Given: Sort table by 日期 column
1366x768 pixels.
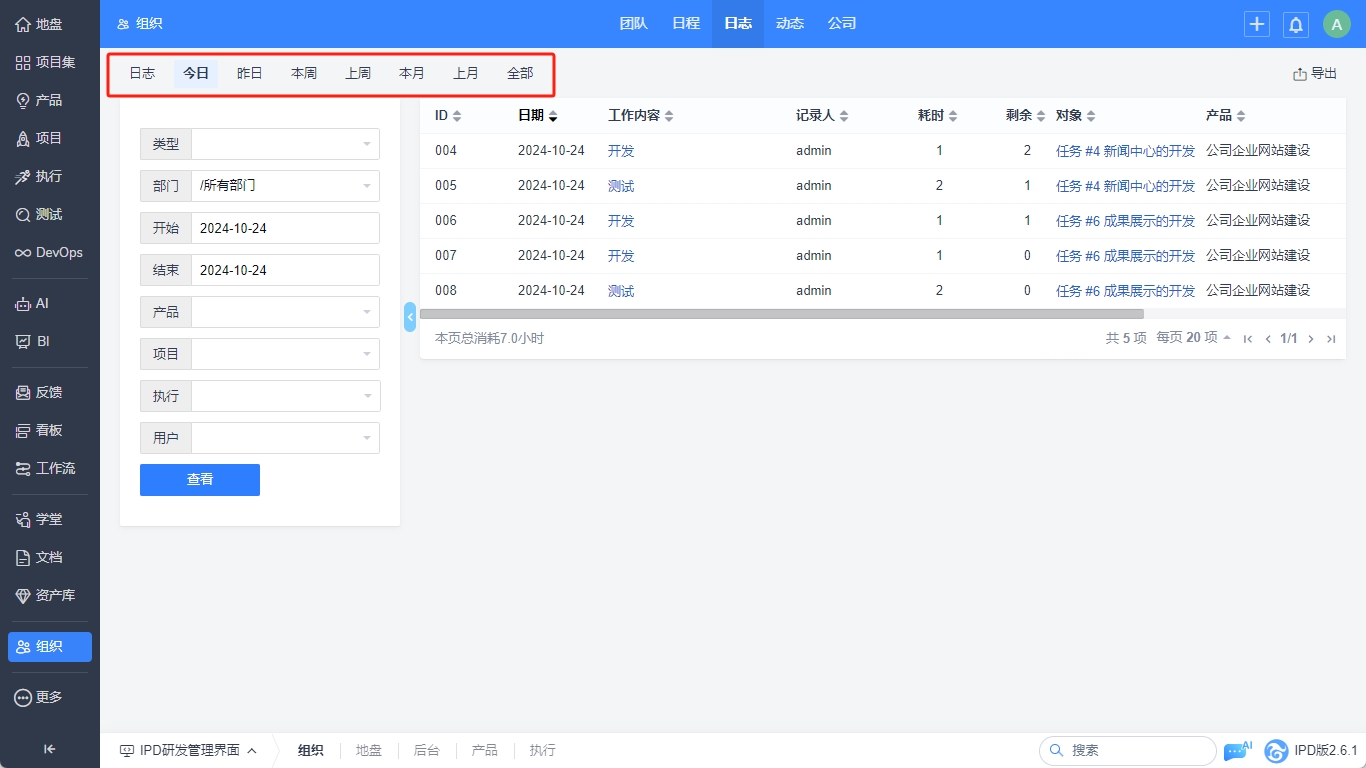Looking at the screenshot, I should 537,116.
